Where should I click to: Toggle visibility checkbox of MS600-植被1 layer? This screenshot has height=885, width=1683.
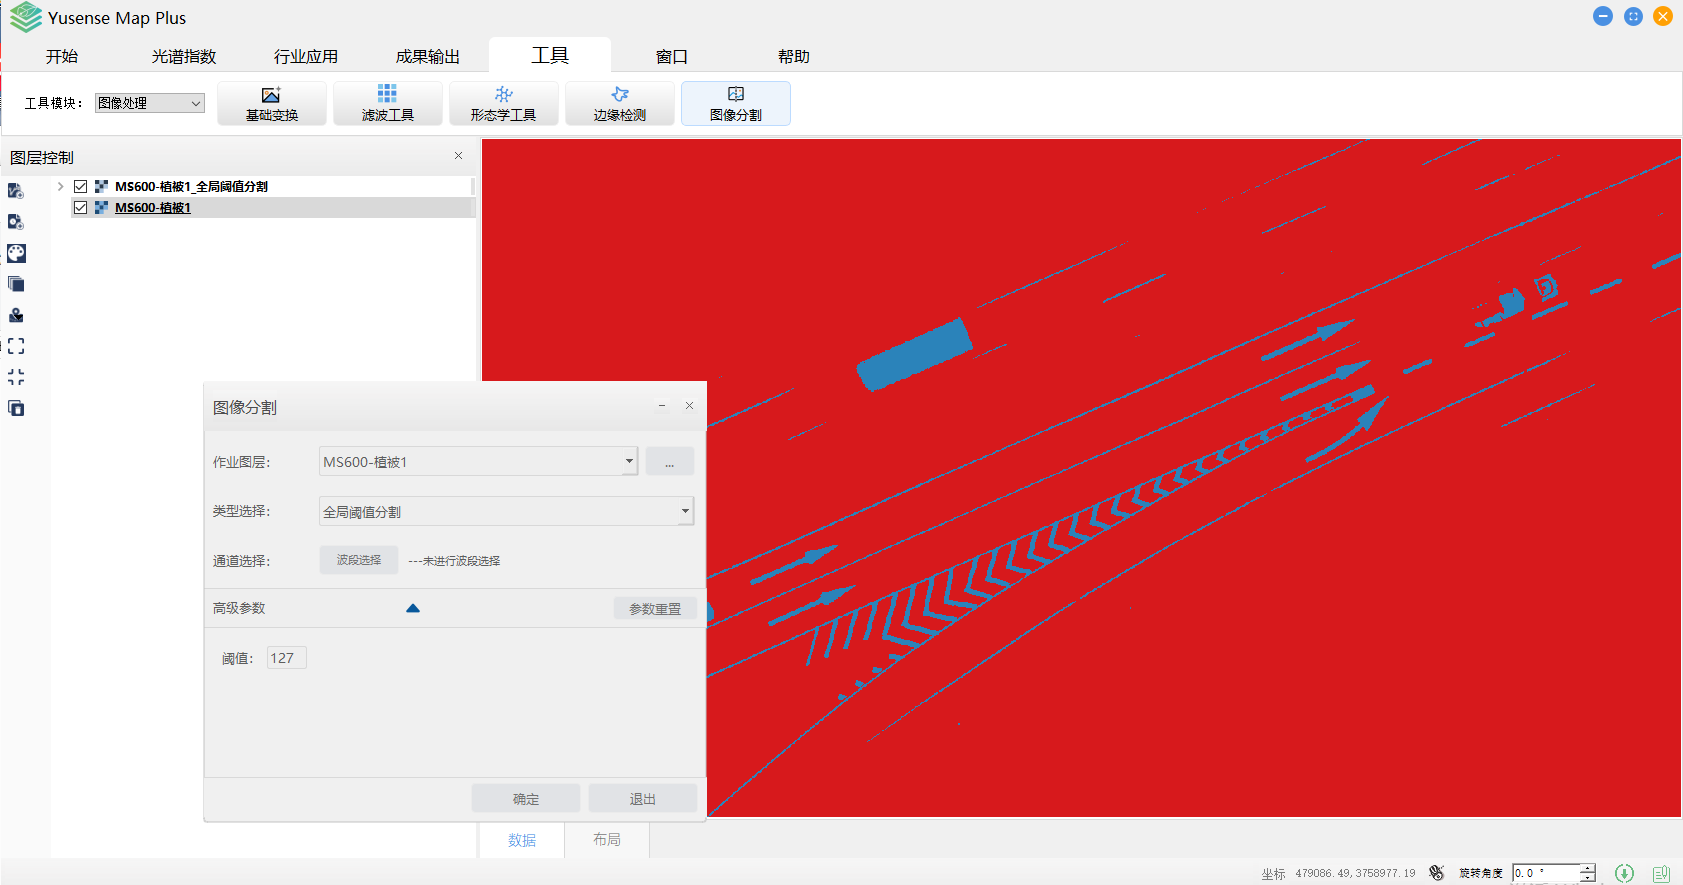coord(81,208)
